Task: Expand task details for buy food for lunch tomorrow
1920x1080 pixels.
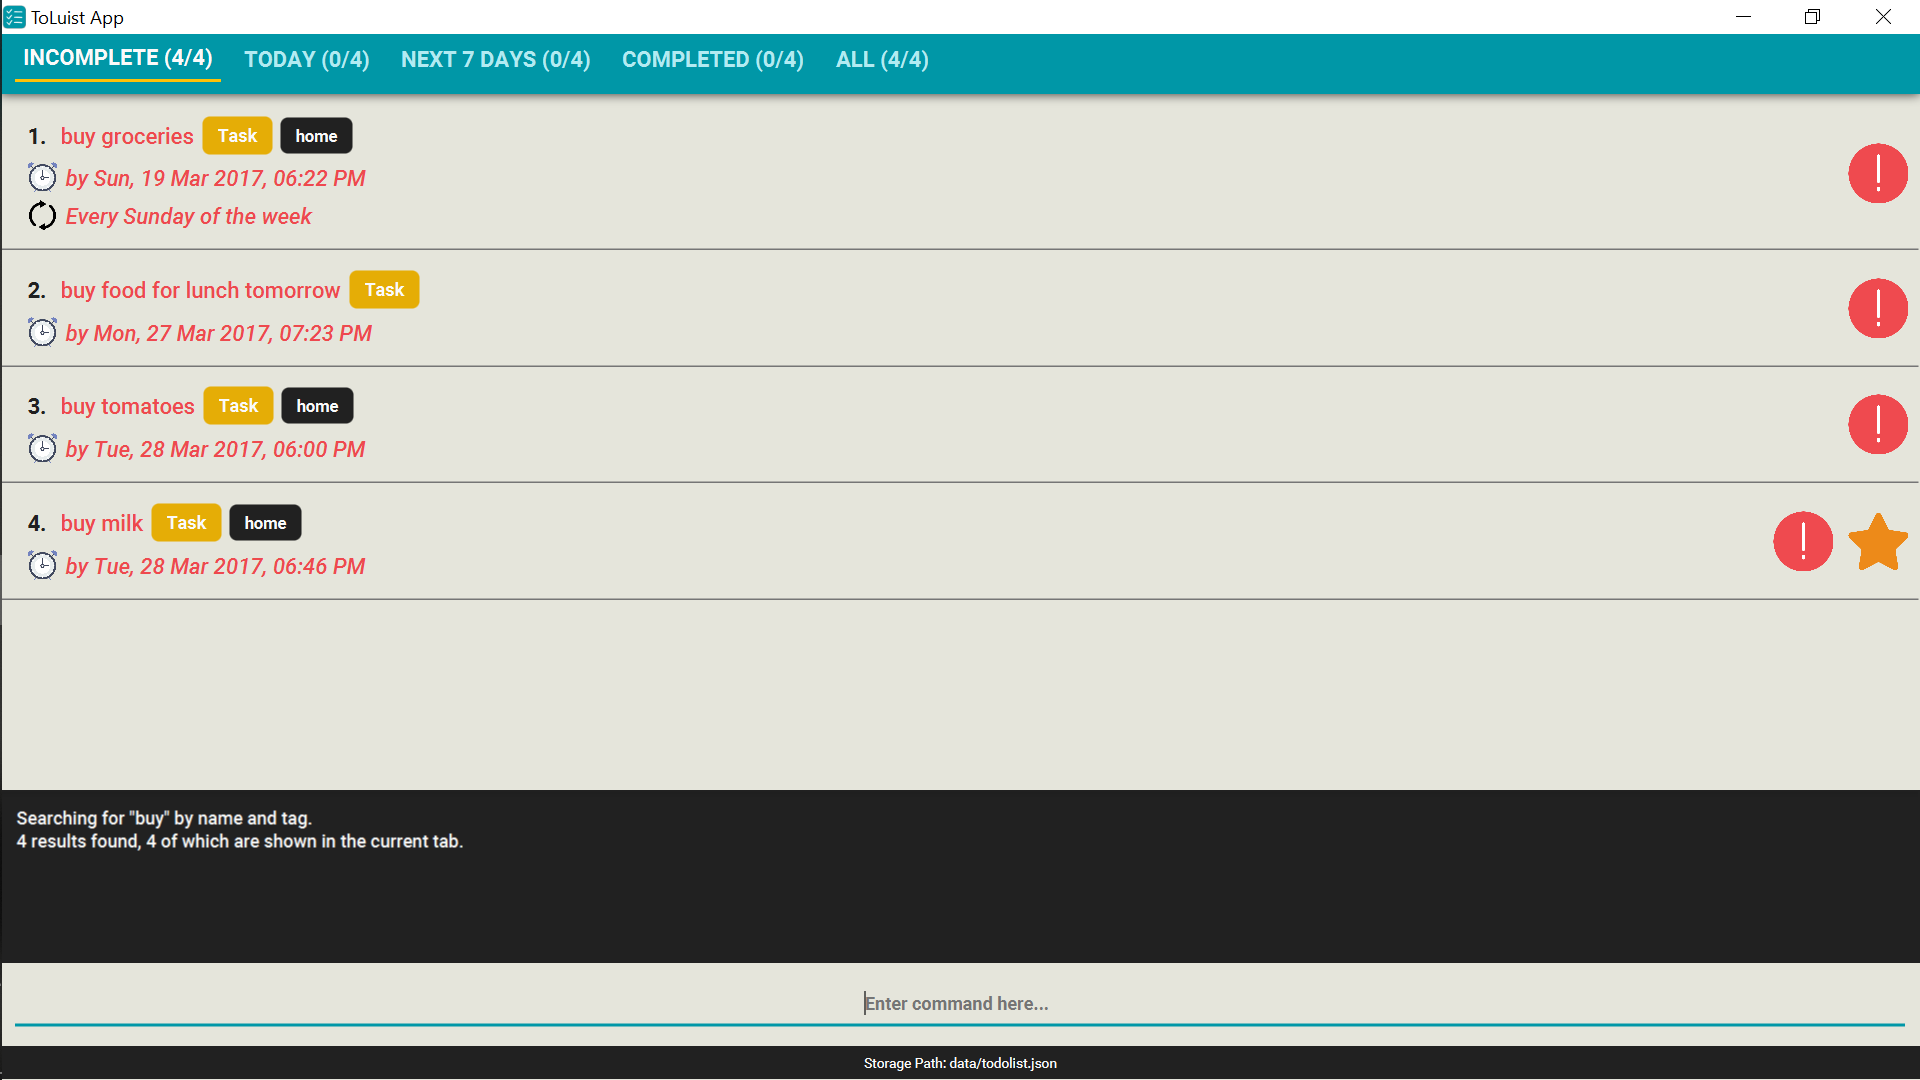Action: pos(199,287)
